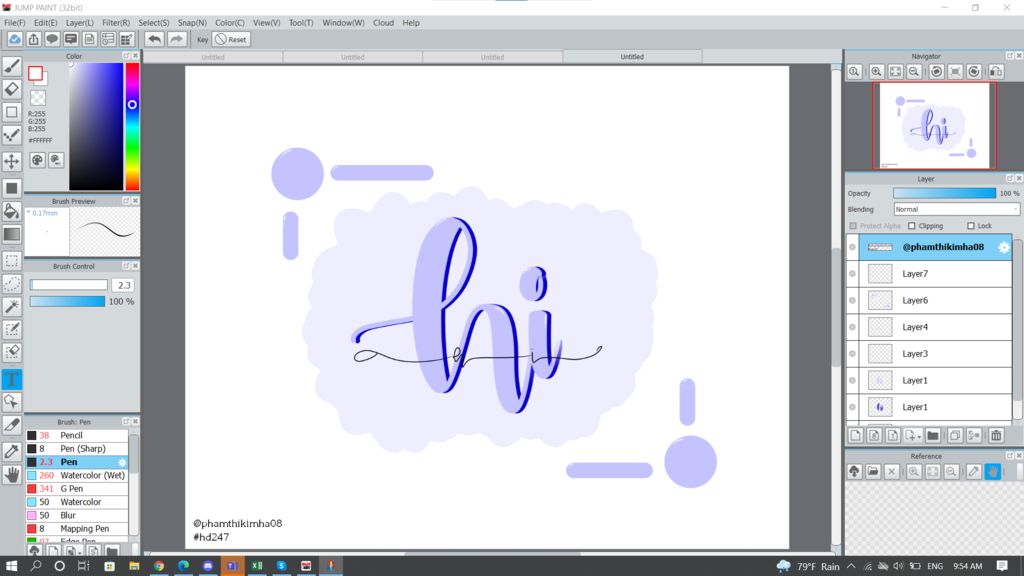
Task: Select the dot-line Pen tool
Action: (x=12, y=135)
